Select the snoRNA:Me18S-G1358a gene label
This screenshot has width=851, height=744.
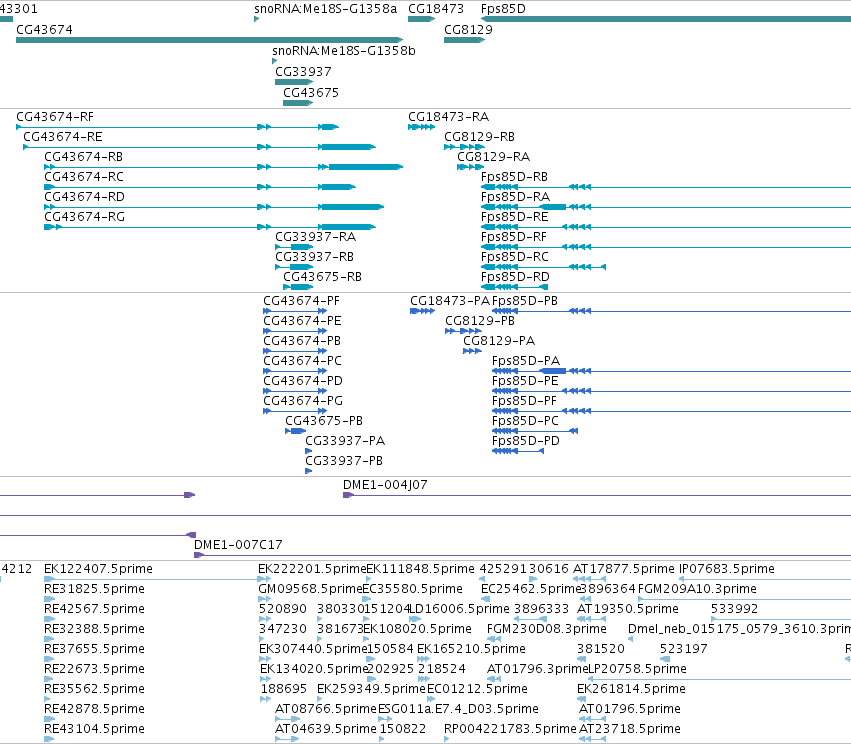(x=326, y=9)
